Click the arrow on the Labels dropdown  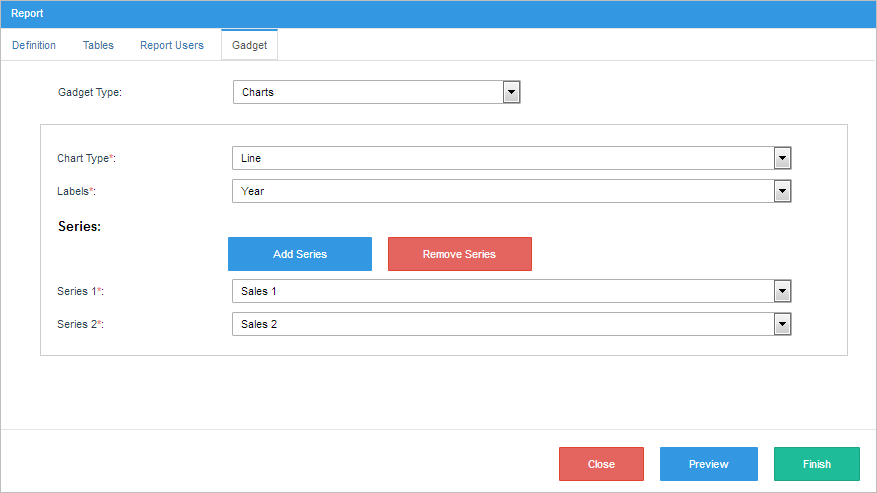783,191
